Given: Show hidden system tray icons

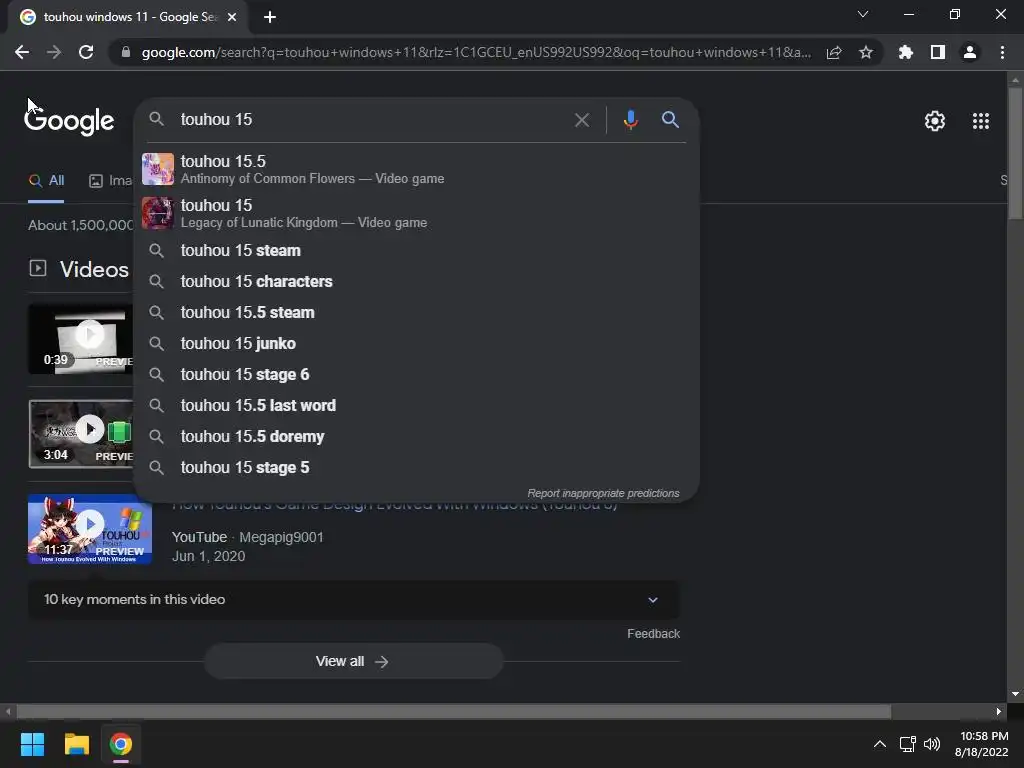Looking at the screenshot, I should click(880, 744).
